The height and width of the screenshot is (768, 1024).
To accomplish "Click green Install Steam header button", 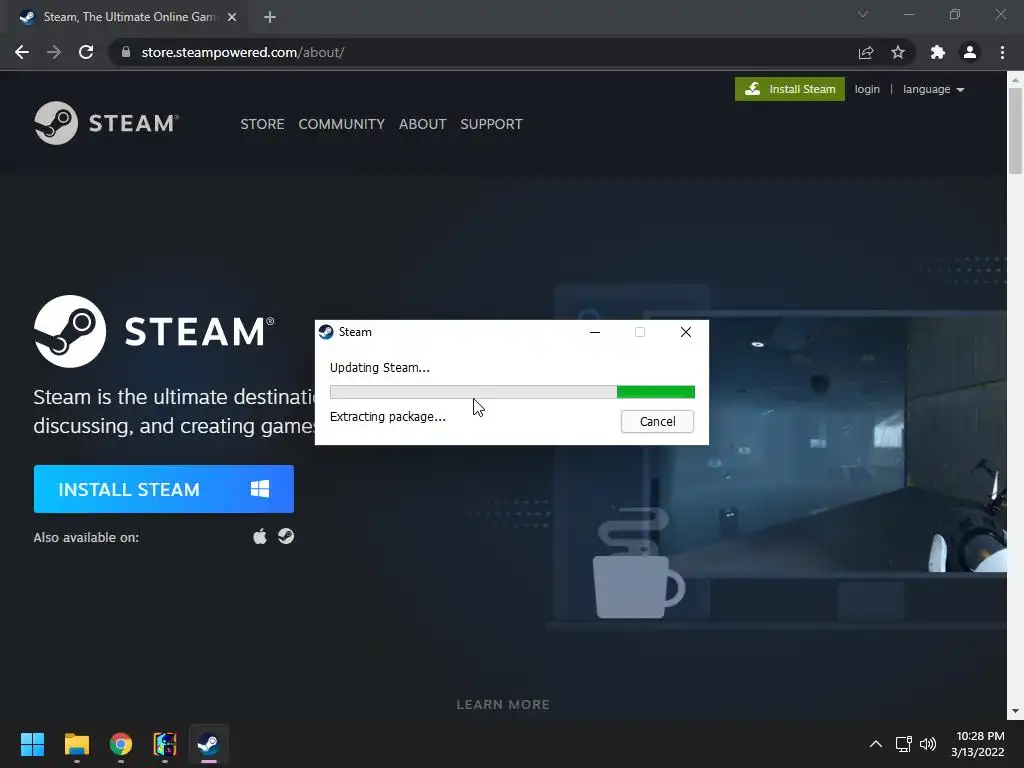I will (x=790, y=89).
